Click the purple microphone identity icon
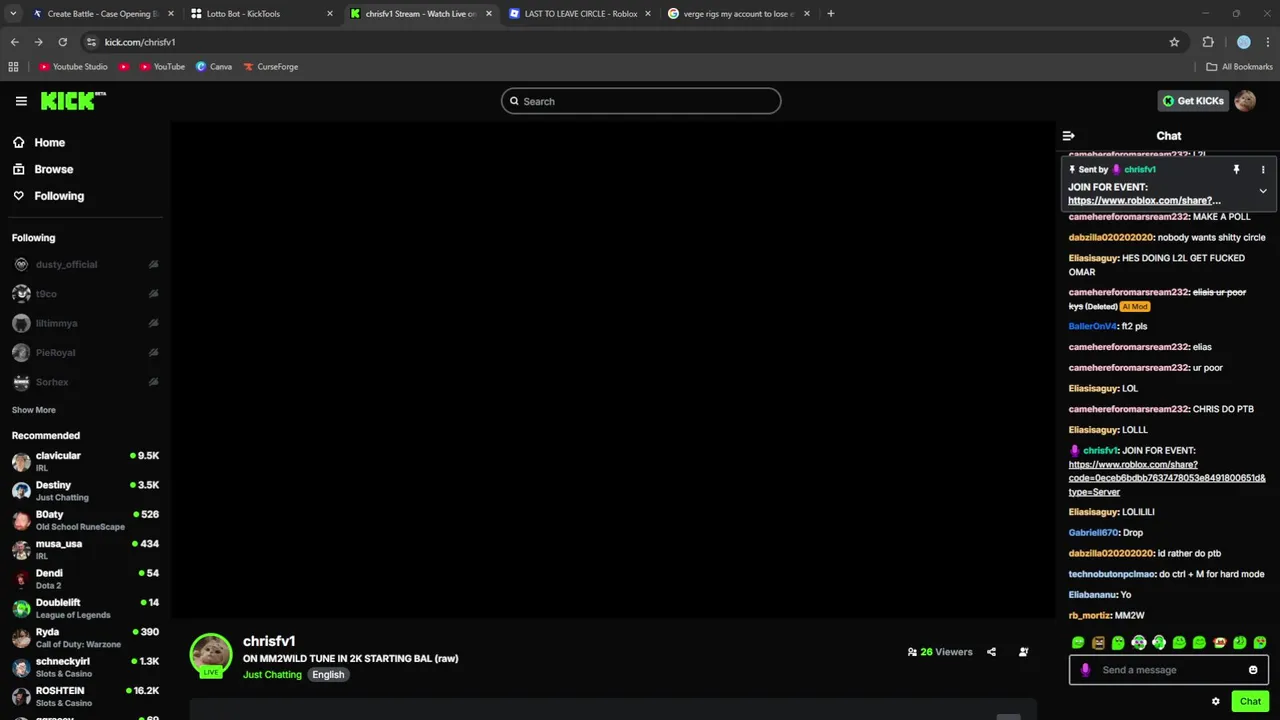The width and height of the screenshot is (1280, 720). pos(1085,670)
